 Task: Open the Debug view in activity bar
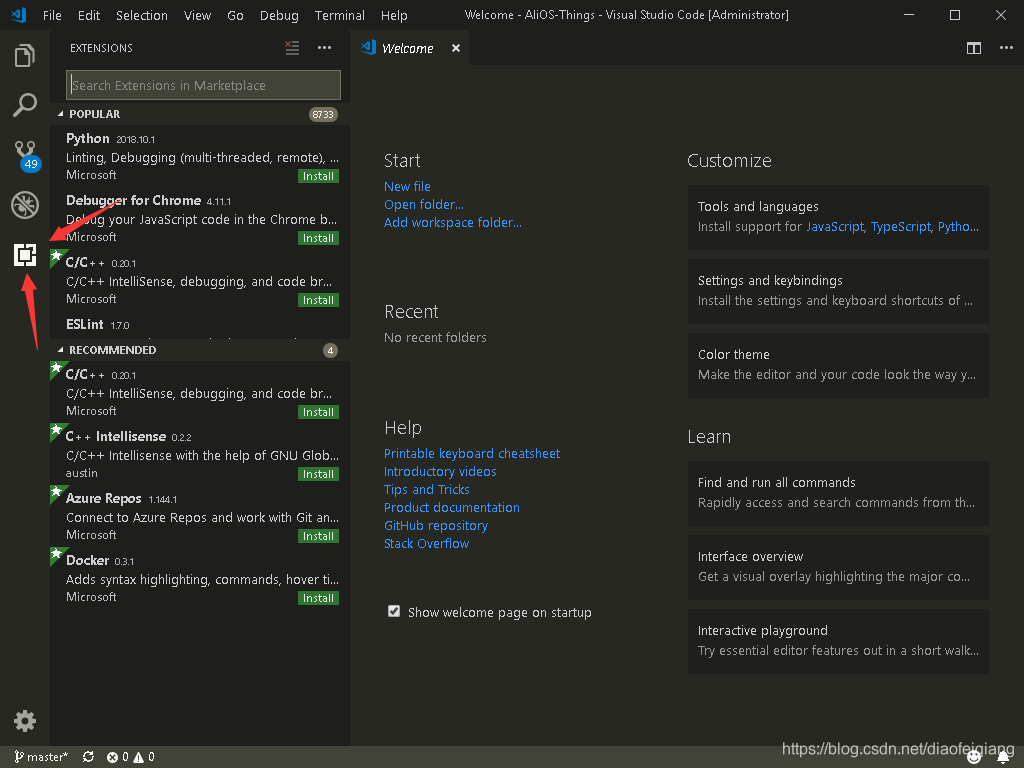pos(25,205)
